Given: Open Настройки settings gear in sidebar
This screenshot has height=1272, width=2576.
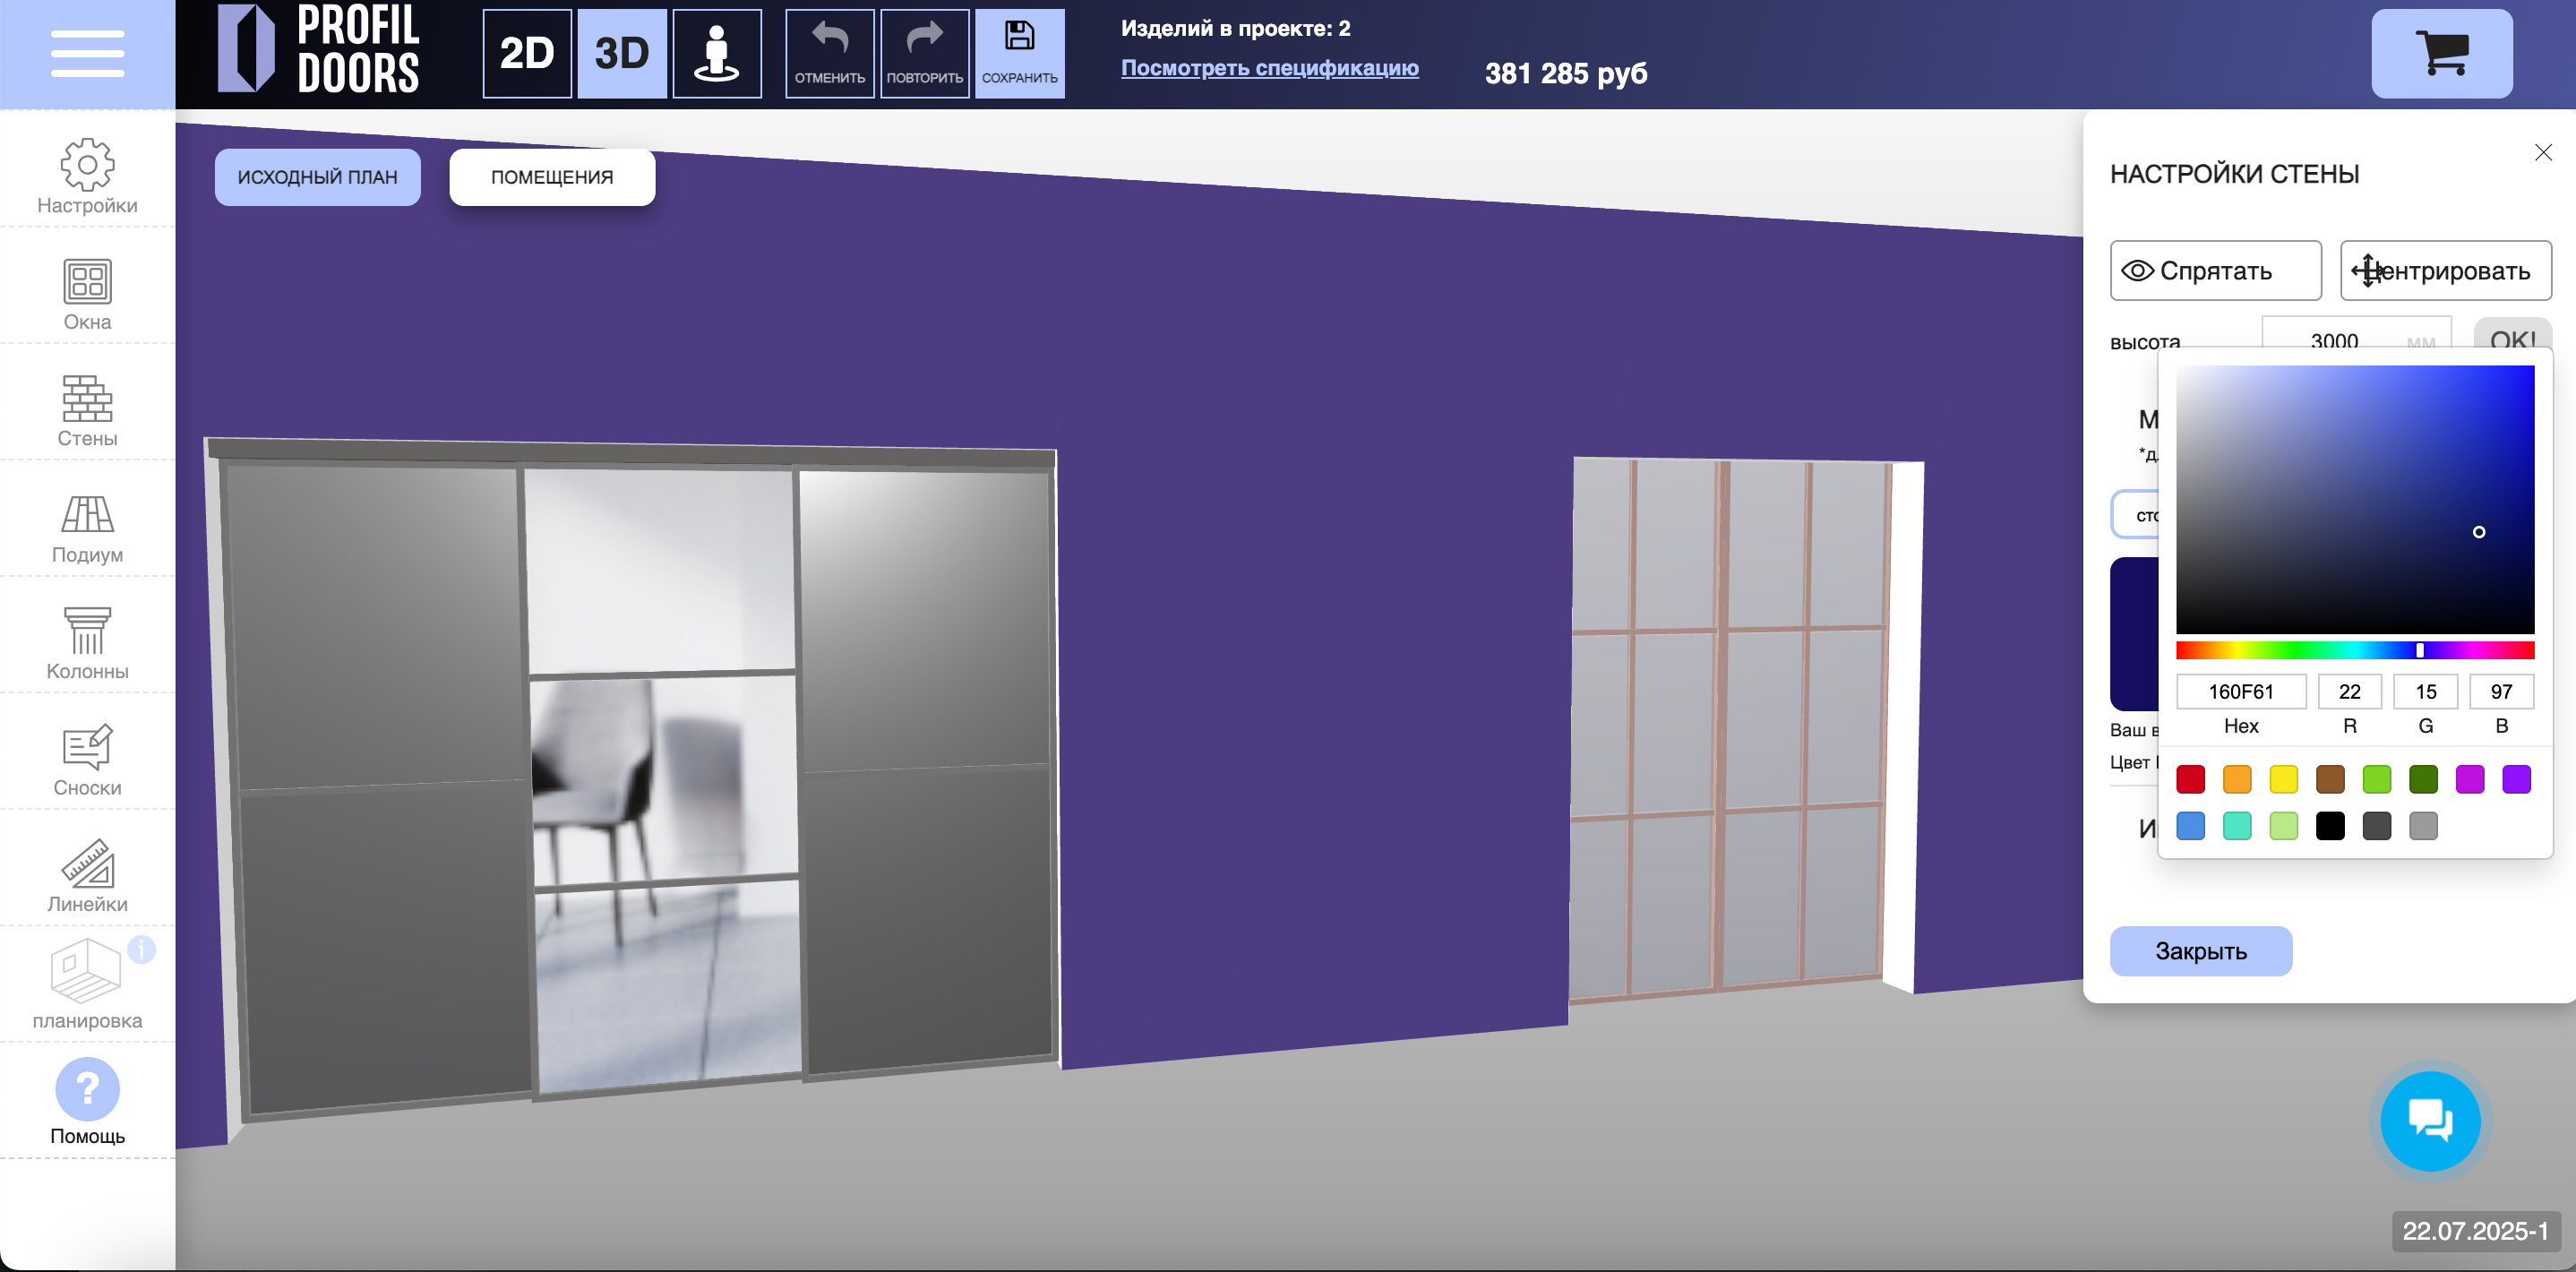Looking at the screenshot, I should (x=87, y=176).
